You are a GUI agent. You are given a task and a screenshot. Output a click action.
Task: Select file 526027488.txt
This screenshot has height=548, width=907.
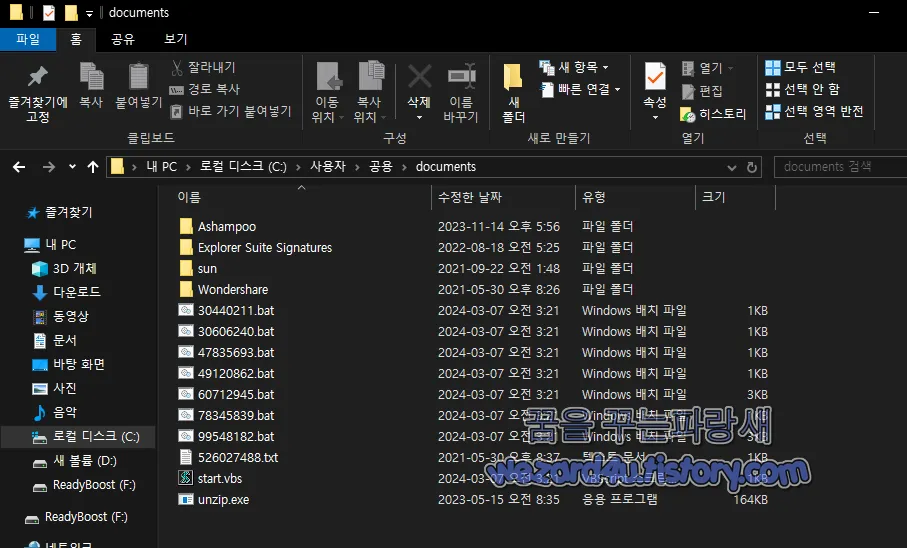click(x=228, y=458)
